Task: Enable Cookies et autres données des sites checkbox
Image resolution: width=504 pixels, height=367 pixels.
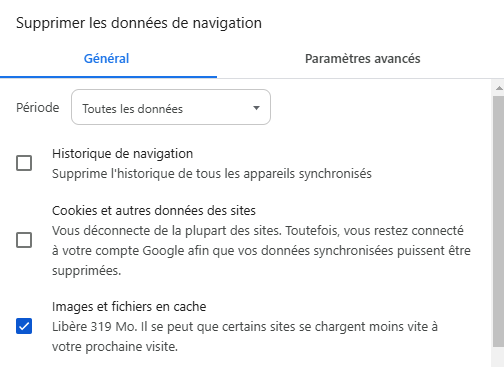Action: point(24,240)
